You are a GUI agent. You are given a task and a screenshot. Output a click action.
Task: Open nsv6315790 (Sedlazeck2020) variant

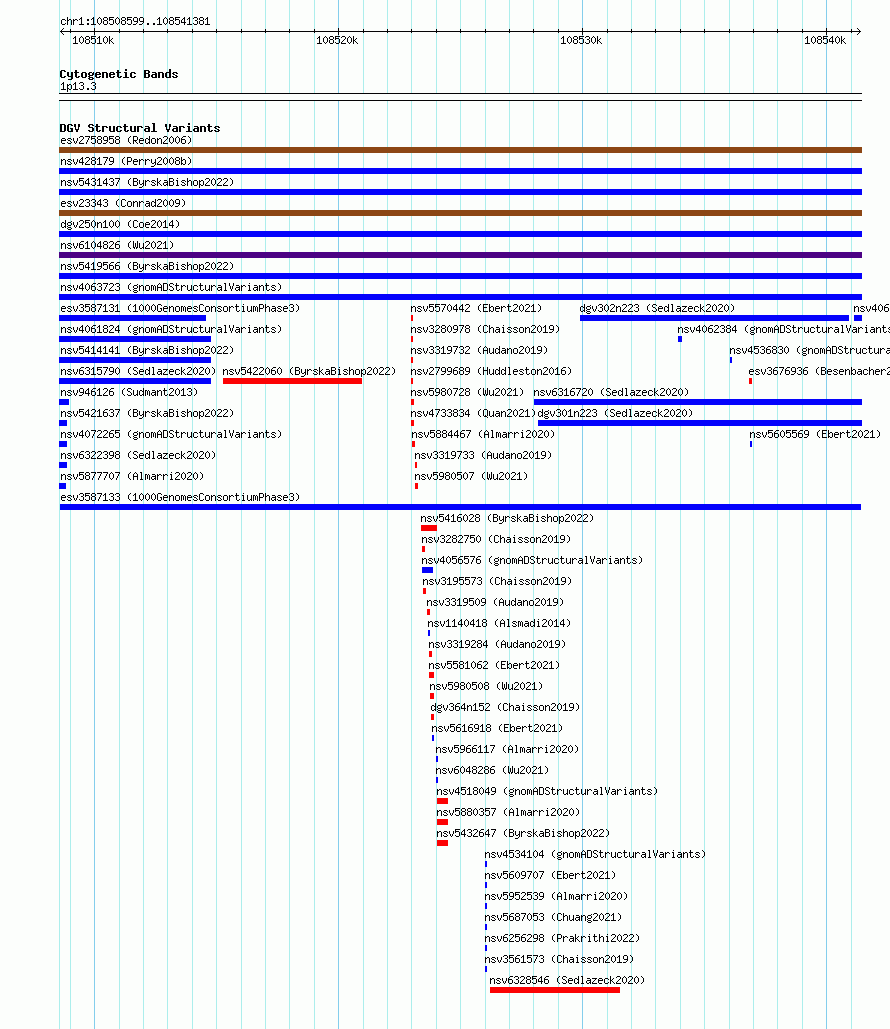[x=138, y=371]
